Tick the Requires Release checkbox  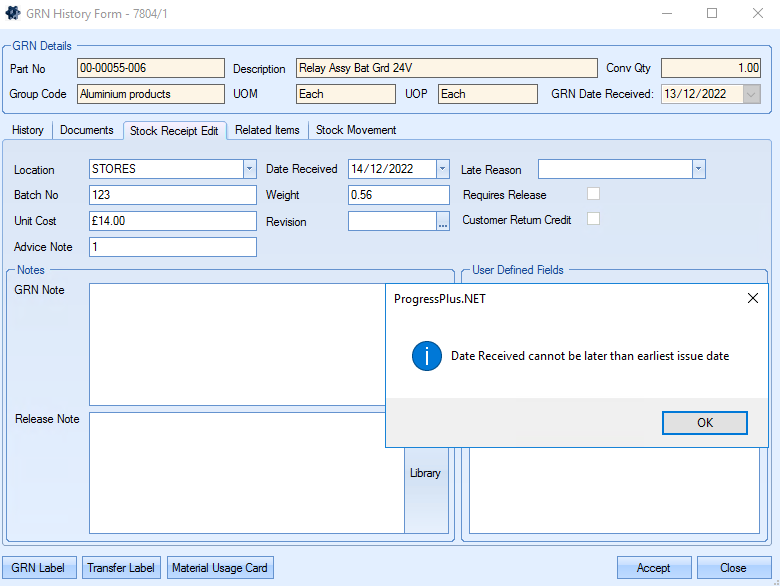593,194
